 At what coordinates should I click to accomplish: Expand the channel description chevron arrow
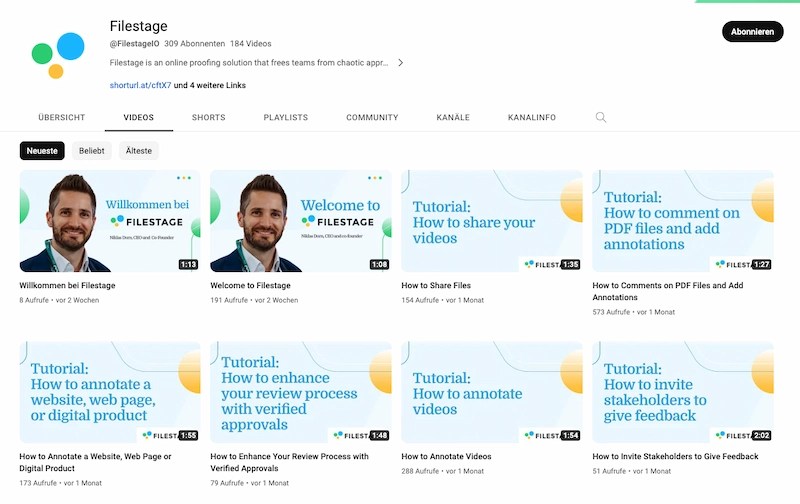[401, 63]
